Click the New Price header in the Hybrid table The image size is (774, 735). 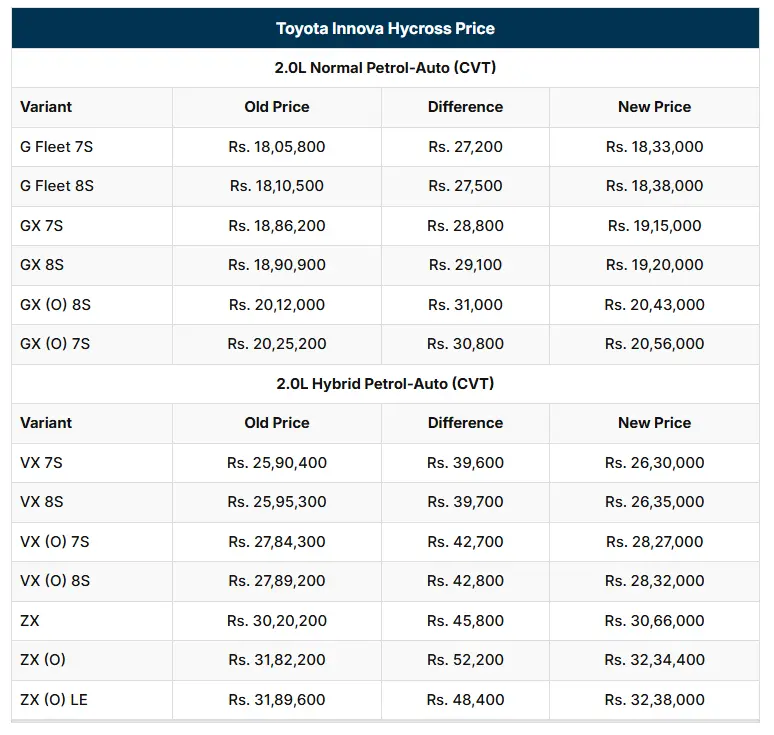(654, 423)
